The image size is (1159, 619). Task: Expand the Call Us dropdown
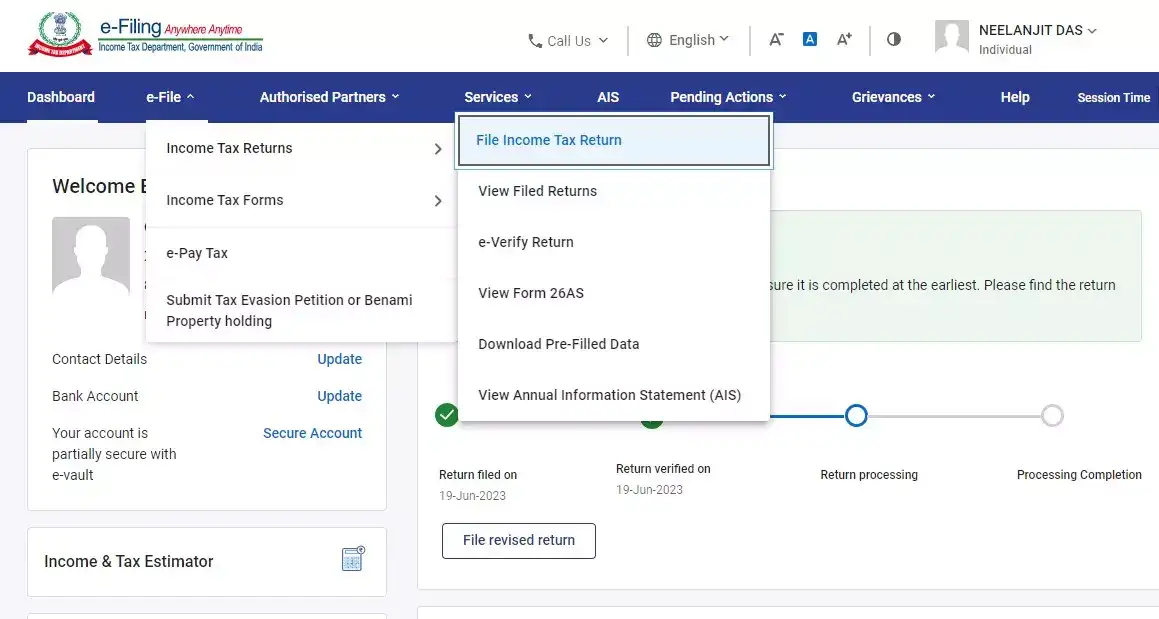point(567,40)
